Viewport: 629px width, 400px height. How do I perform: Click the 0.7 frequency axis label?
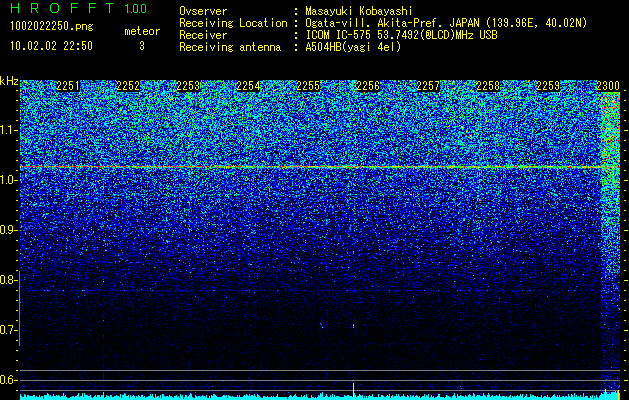[8, 330]
